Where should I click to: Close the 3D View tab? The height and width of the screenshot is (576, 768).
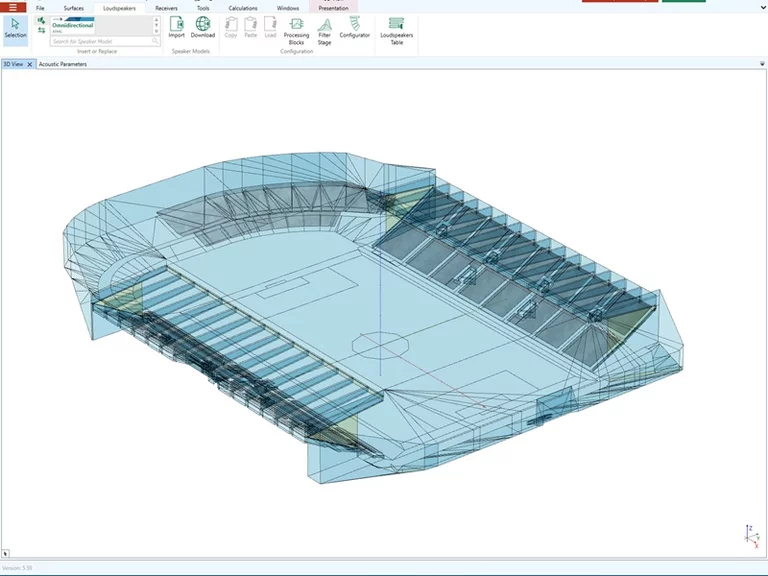[x=30, y=64]
